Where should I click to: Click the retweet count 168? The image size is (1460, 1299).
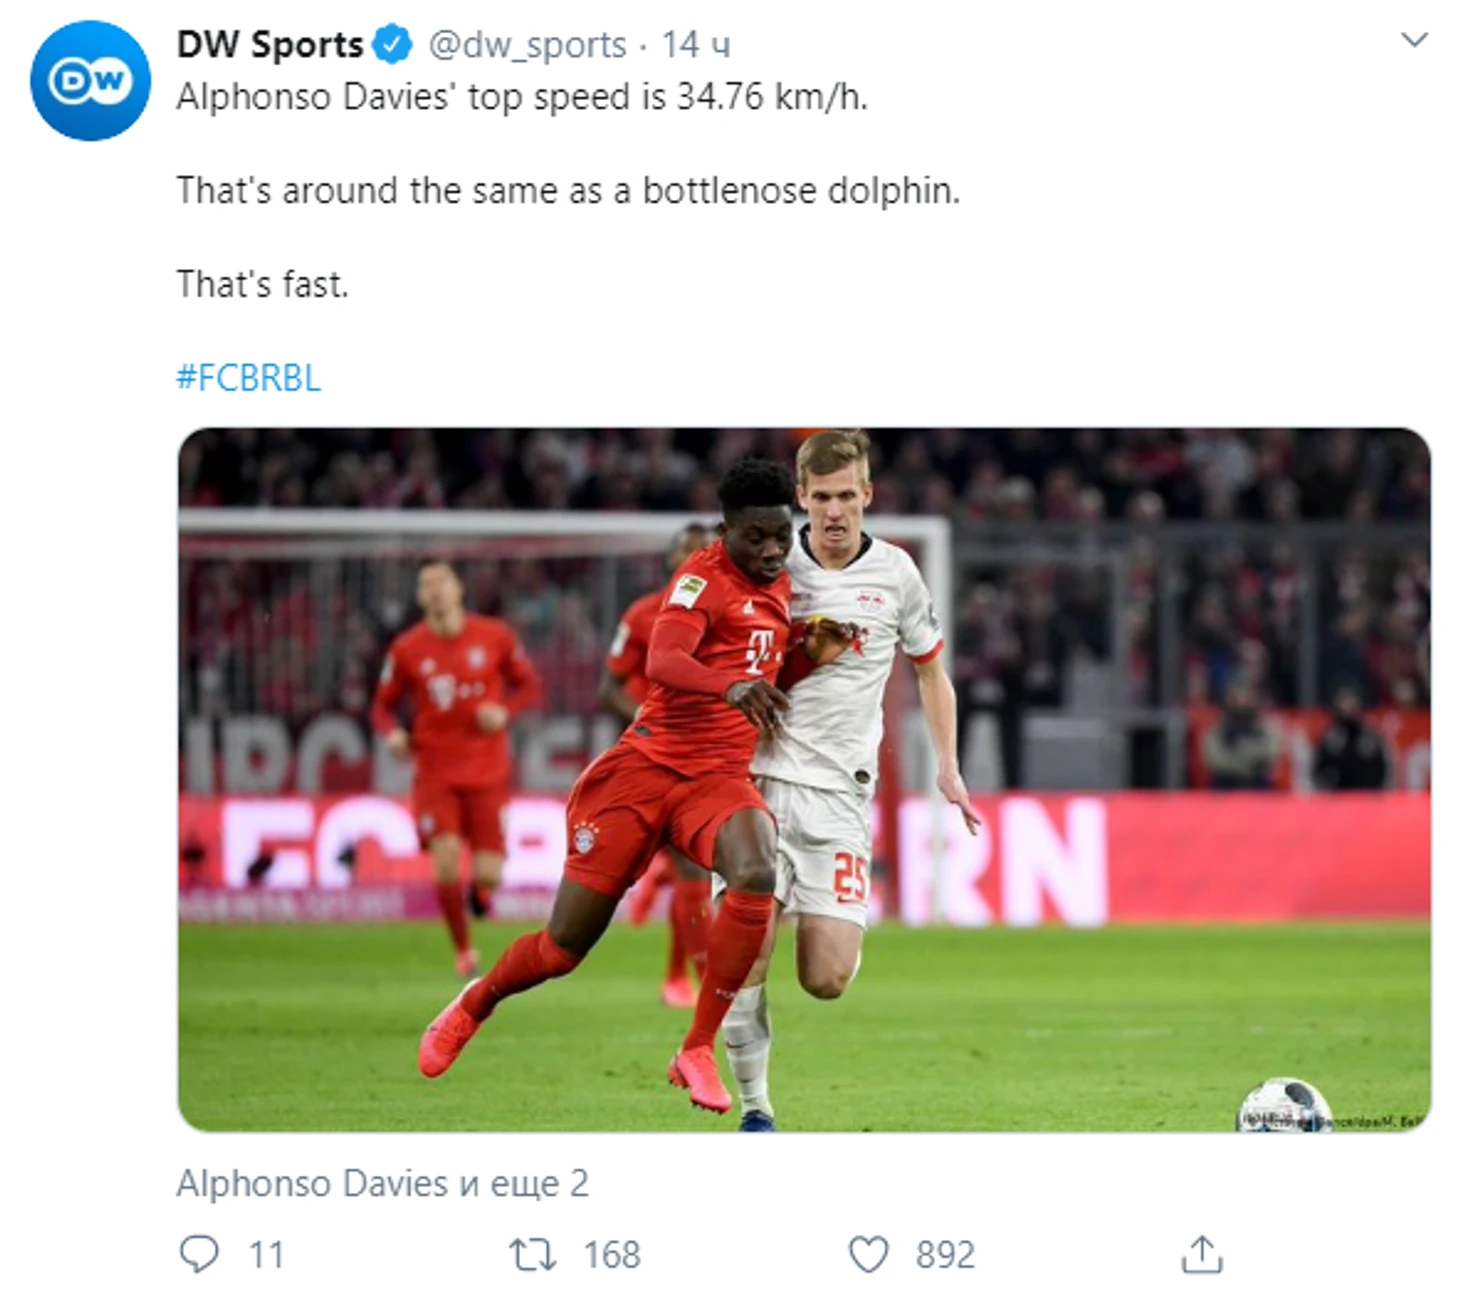coord(612,1255)
